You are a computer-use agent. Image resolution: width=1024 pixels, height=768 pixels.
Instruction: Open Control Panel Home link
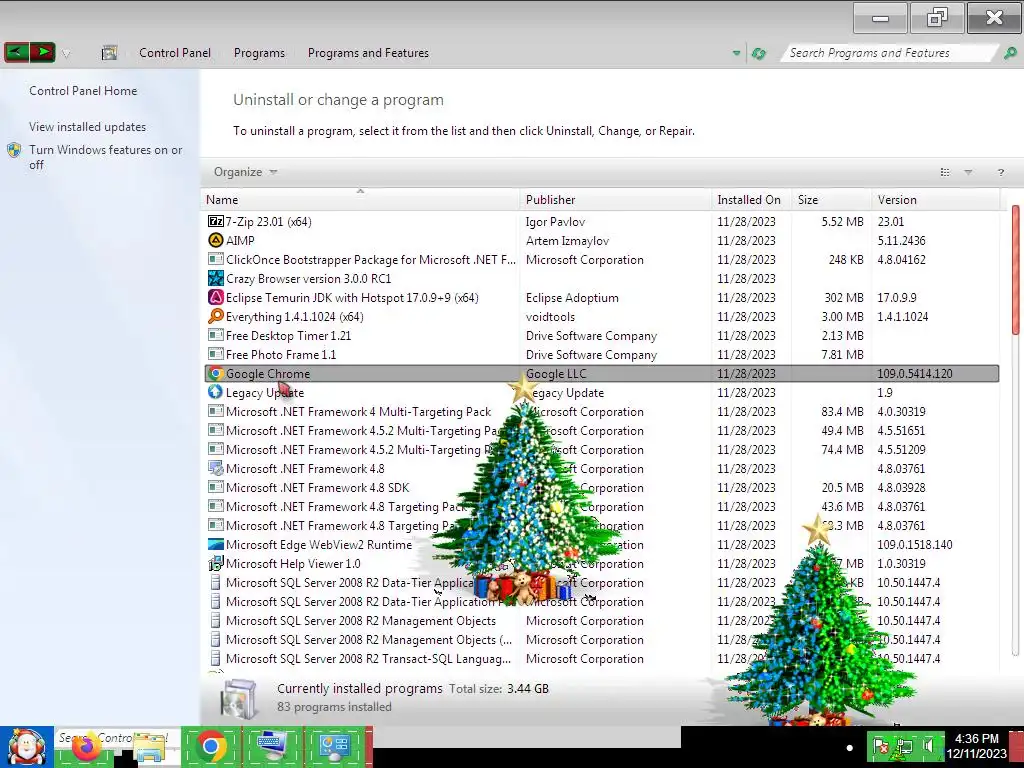pos(83,91)
